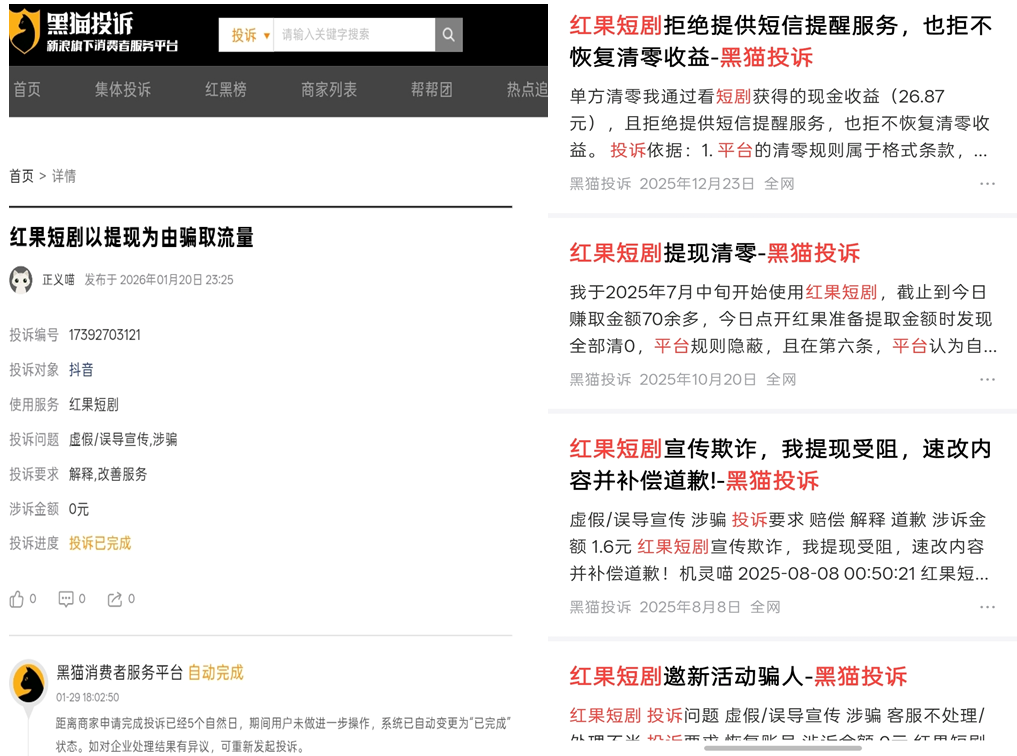Open the 红黑榜 navigation tab
This screenshot has width=1017, height=756.
226,89
